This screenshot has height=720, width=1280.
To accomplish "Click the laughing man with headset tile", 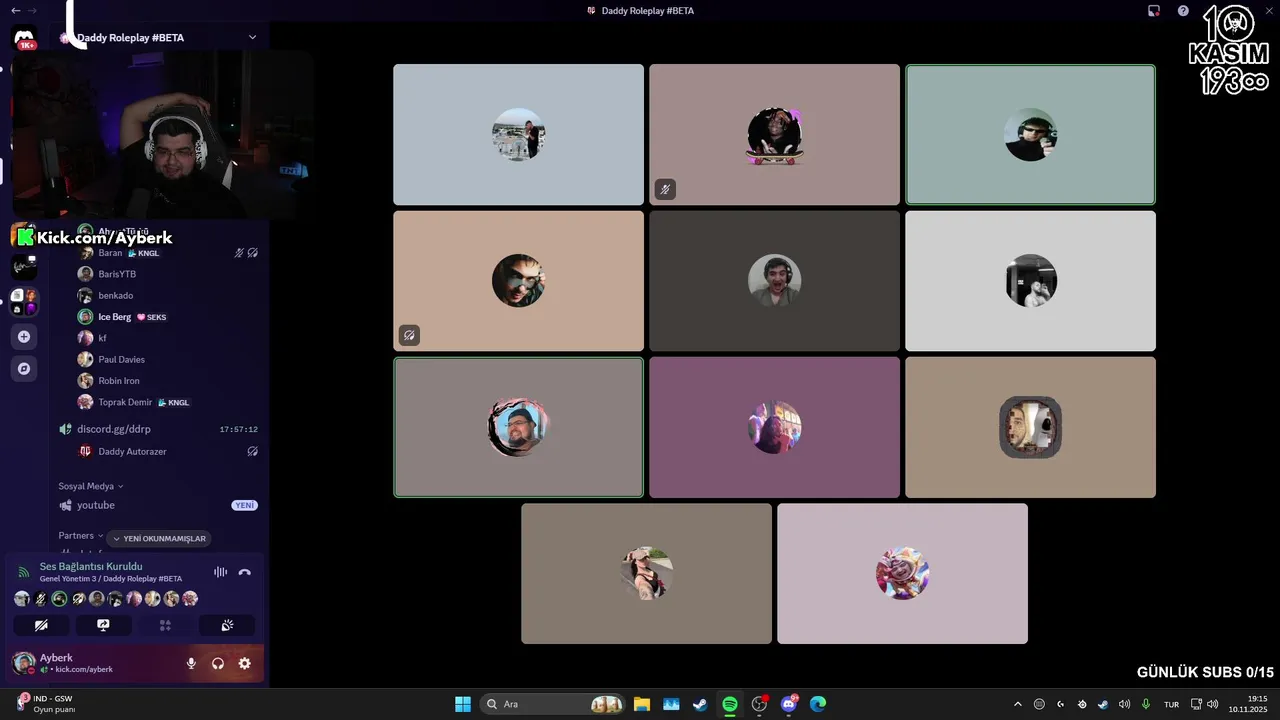I will click(x=774, y=281).
